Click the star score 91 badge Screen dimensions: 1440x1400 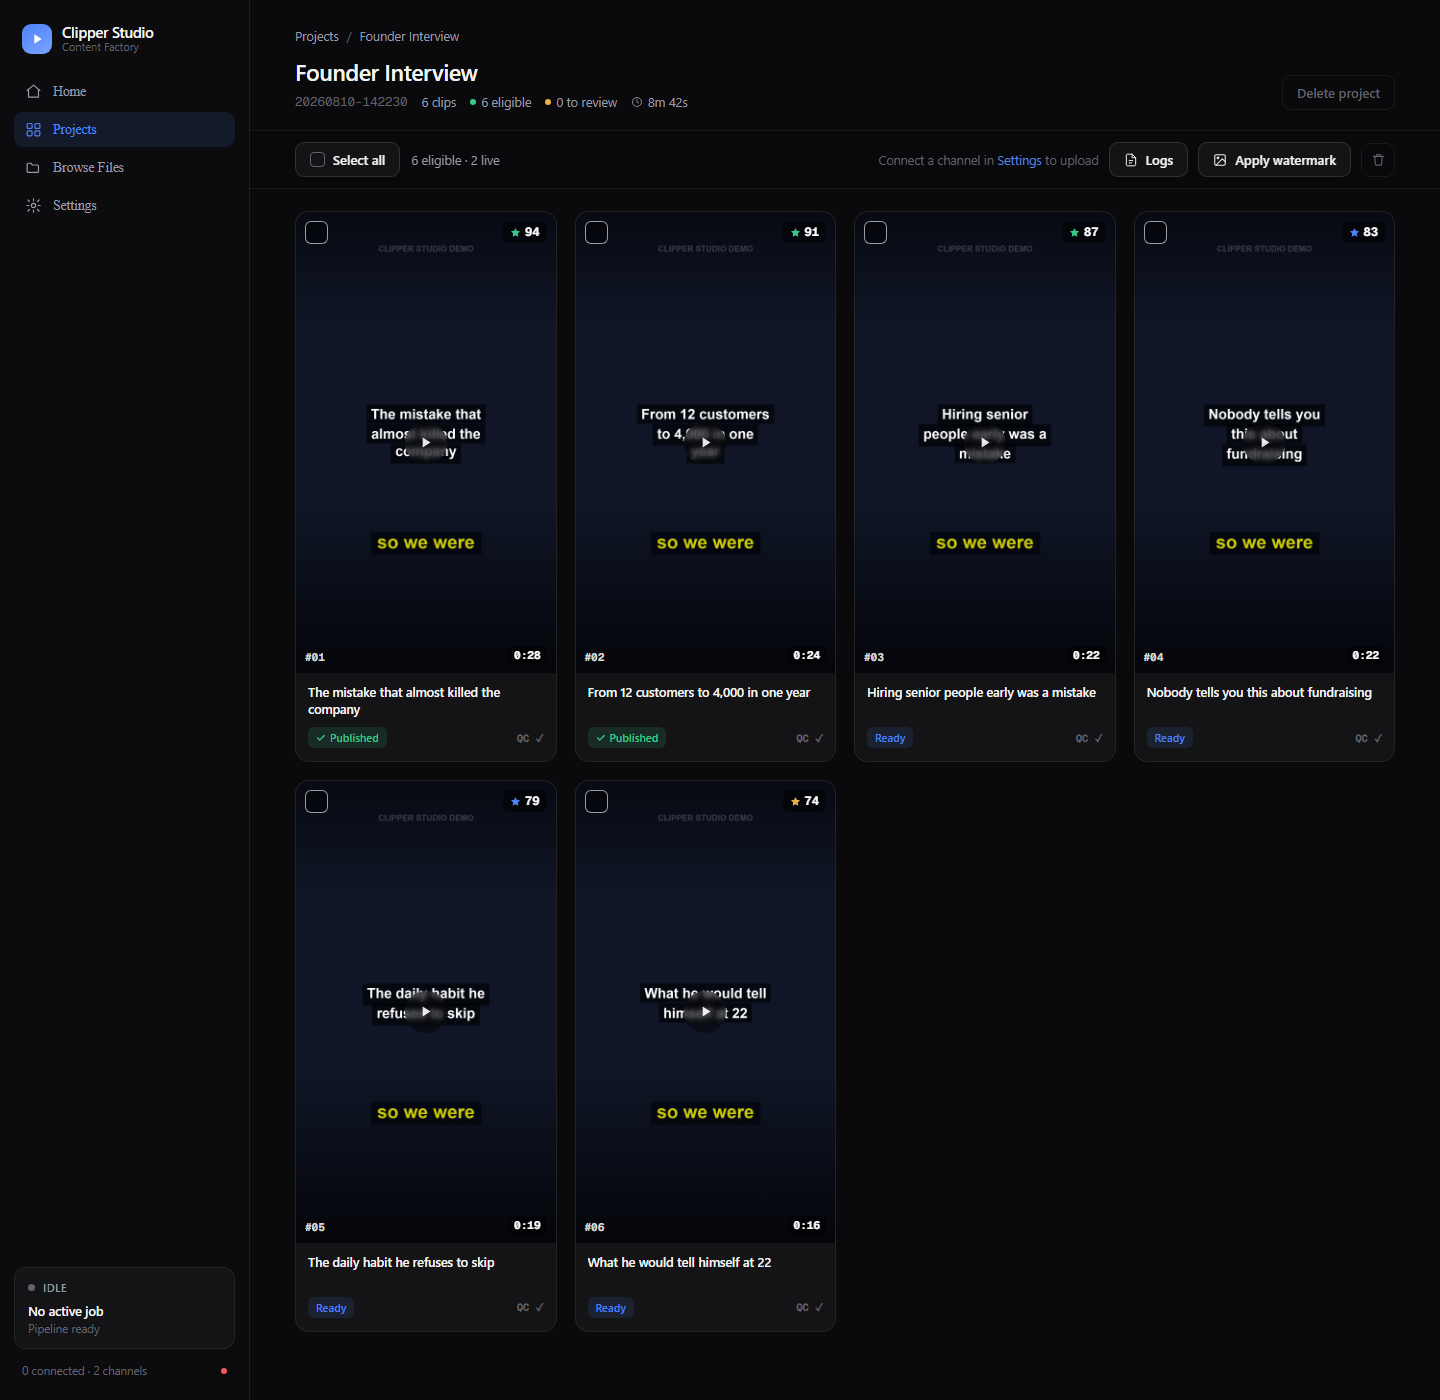click(805, 232)
